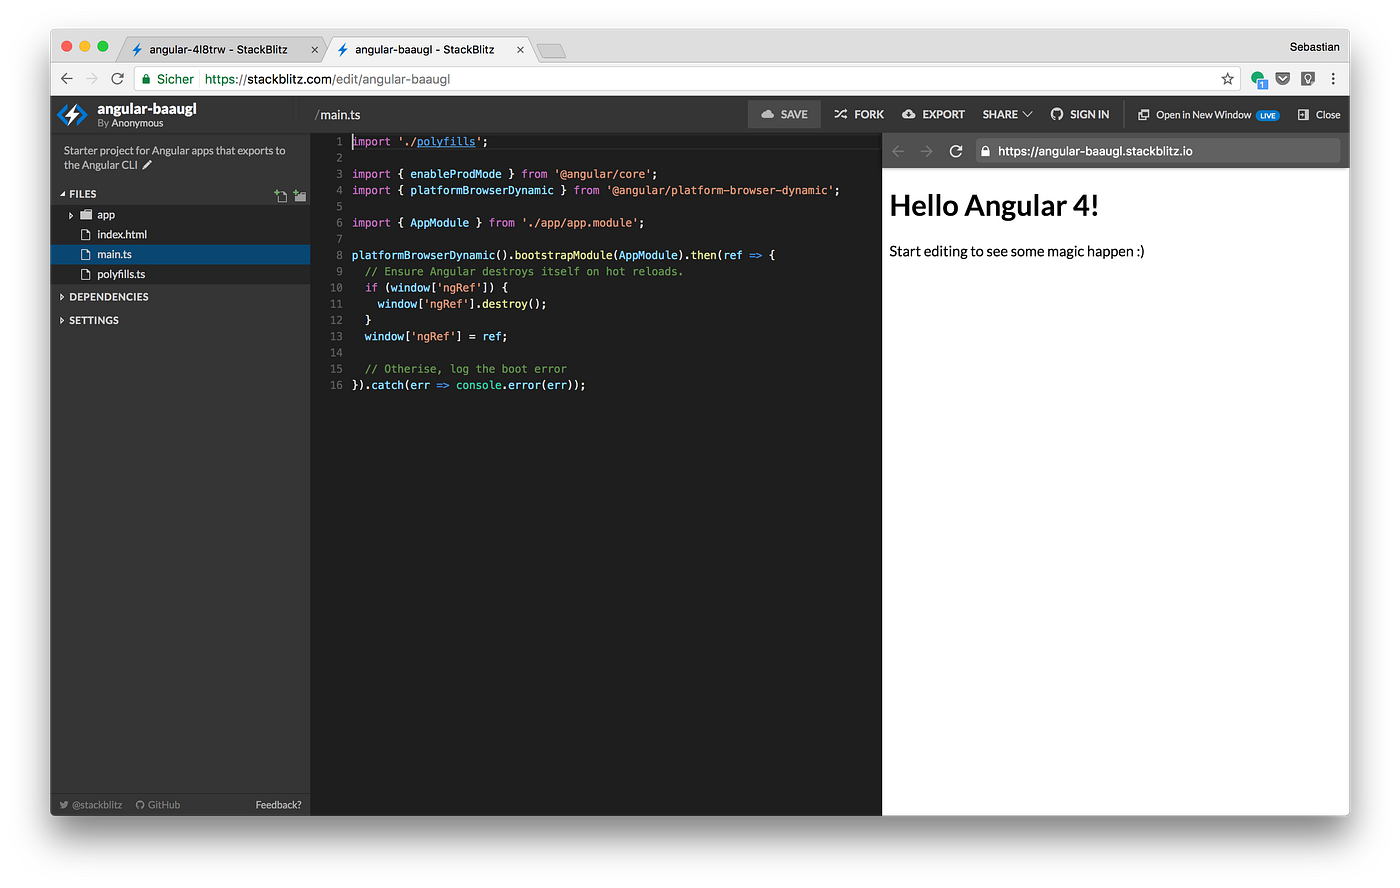The width and height of the screenshot is (1400, 888).
Task: Expand the SETTINGS section
Action: click(89, 320)
